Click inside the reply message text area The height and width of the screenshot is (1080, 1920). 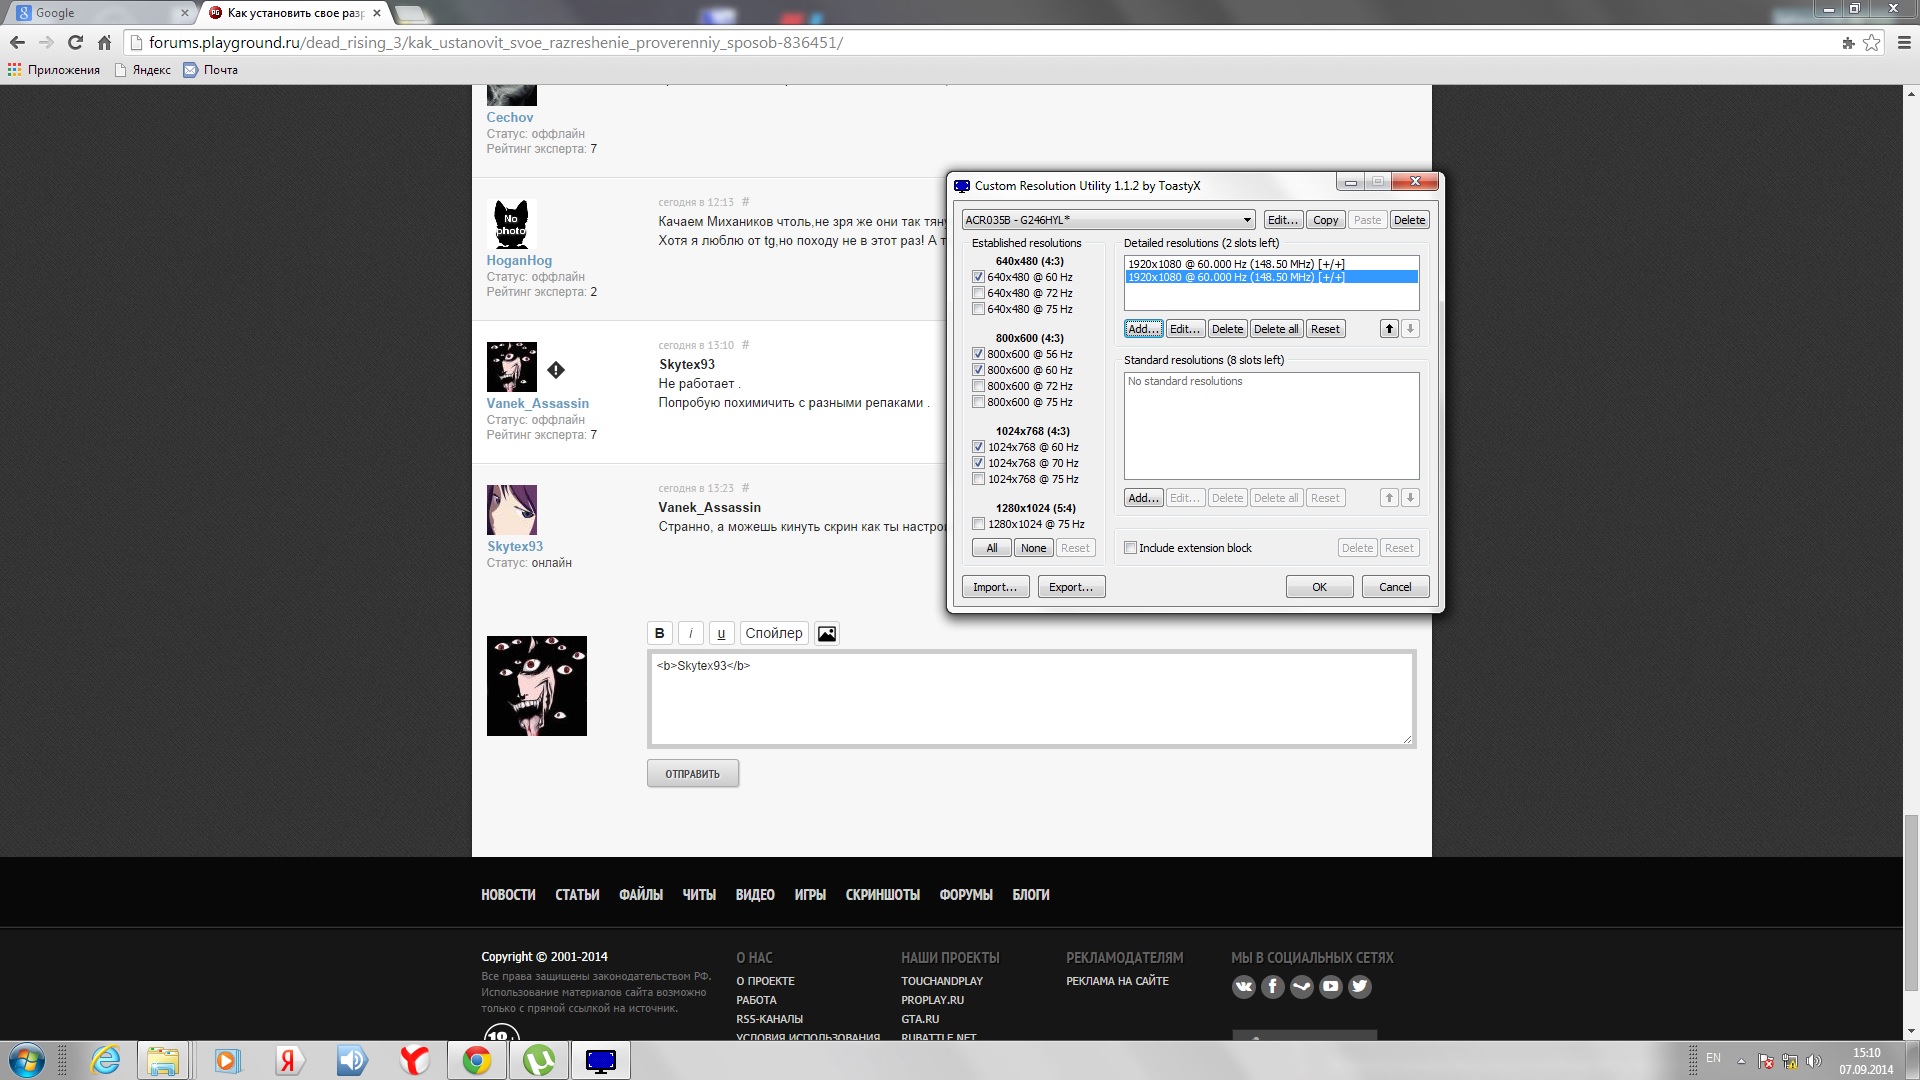point(1031,698)
